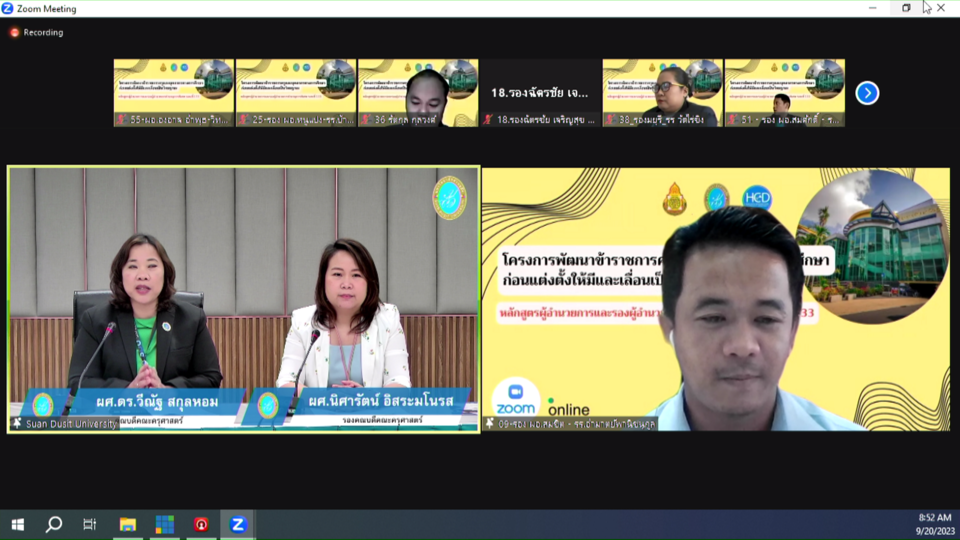The height and width of the screenshot is (540, 960).
Task: Click the red Recording indicator
Action: [15, 32]
